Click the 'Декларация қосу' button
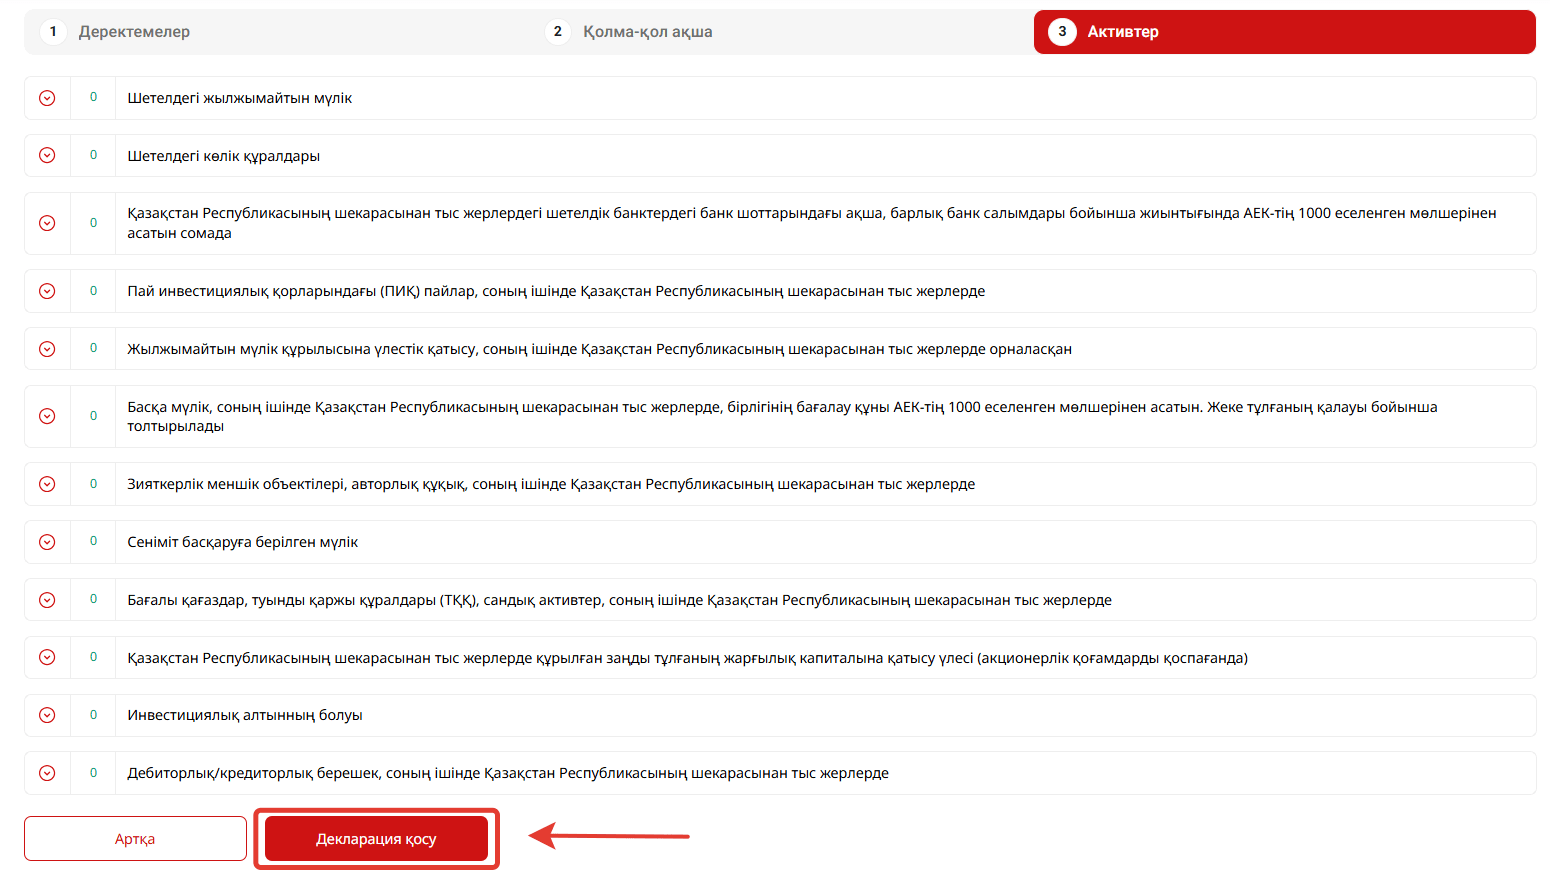 tap(376, 839)
